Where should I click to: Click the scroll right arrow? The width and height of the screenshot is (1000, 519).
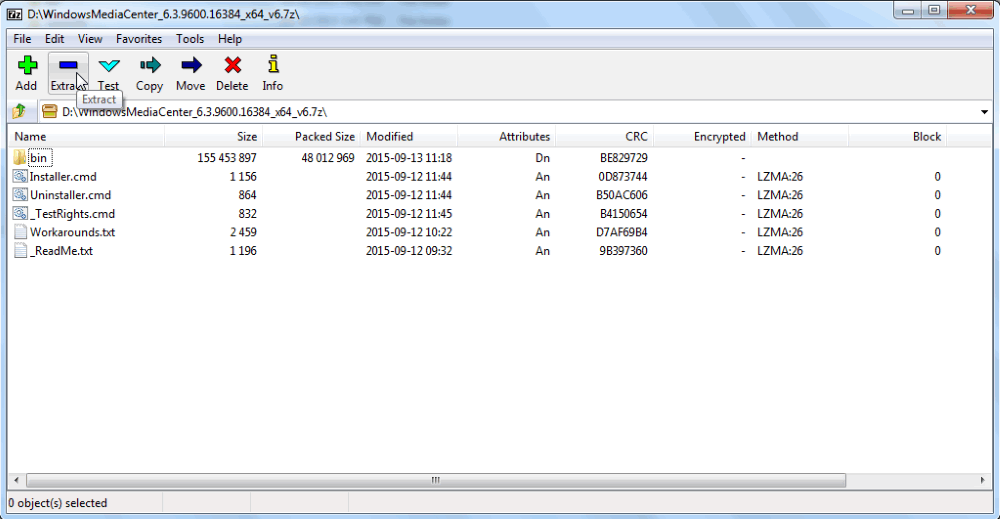pos(982,480)
